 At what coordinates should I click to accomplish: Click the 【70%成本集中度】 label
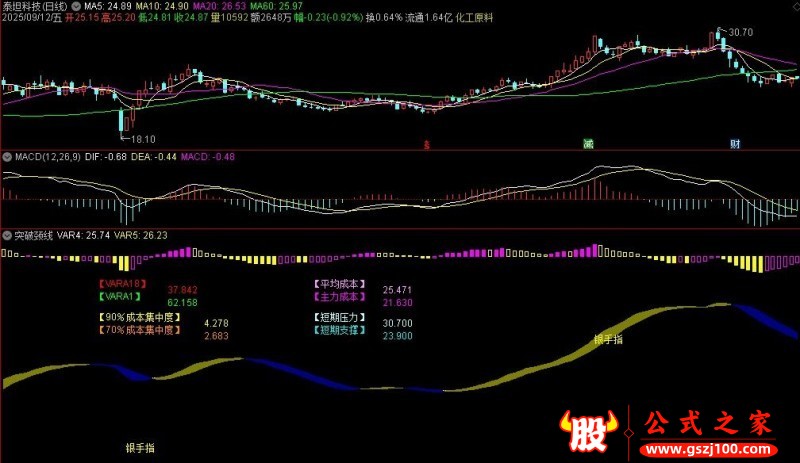click(x=139, y=330)
